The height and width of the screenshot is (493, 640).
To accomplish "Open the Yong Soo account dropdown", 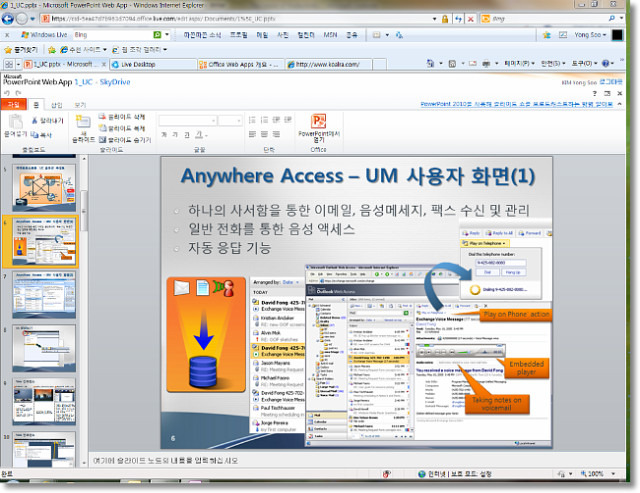I will point(590,35).
